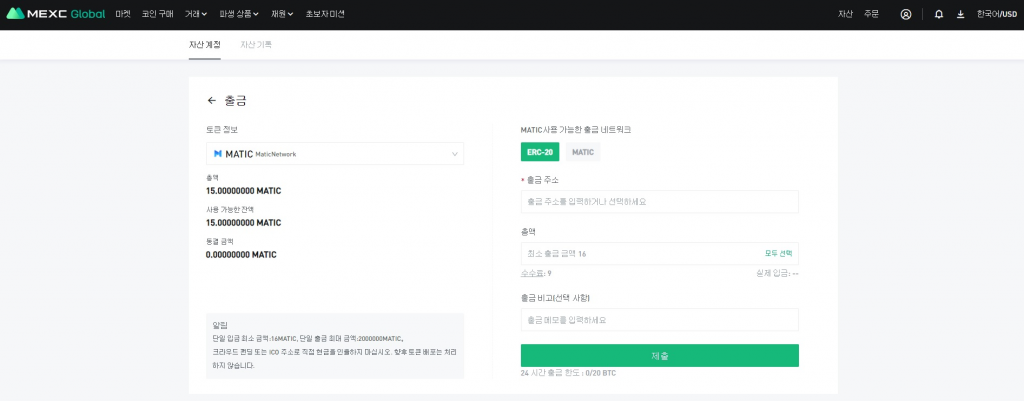Viewport: 1024px width, 401px height.
Task: Open the 거래 dropdown menu
Action: (196, 14)
